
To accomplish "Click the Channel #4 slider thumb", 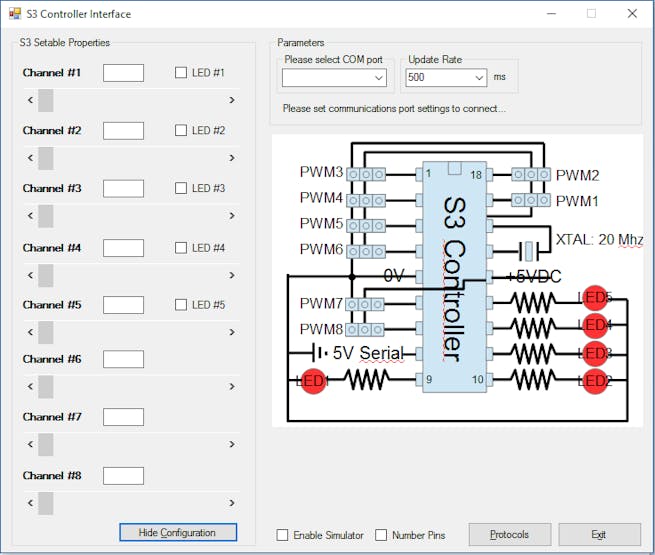I will [x=46, y=275].
